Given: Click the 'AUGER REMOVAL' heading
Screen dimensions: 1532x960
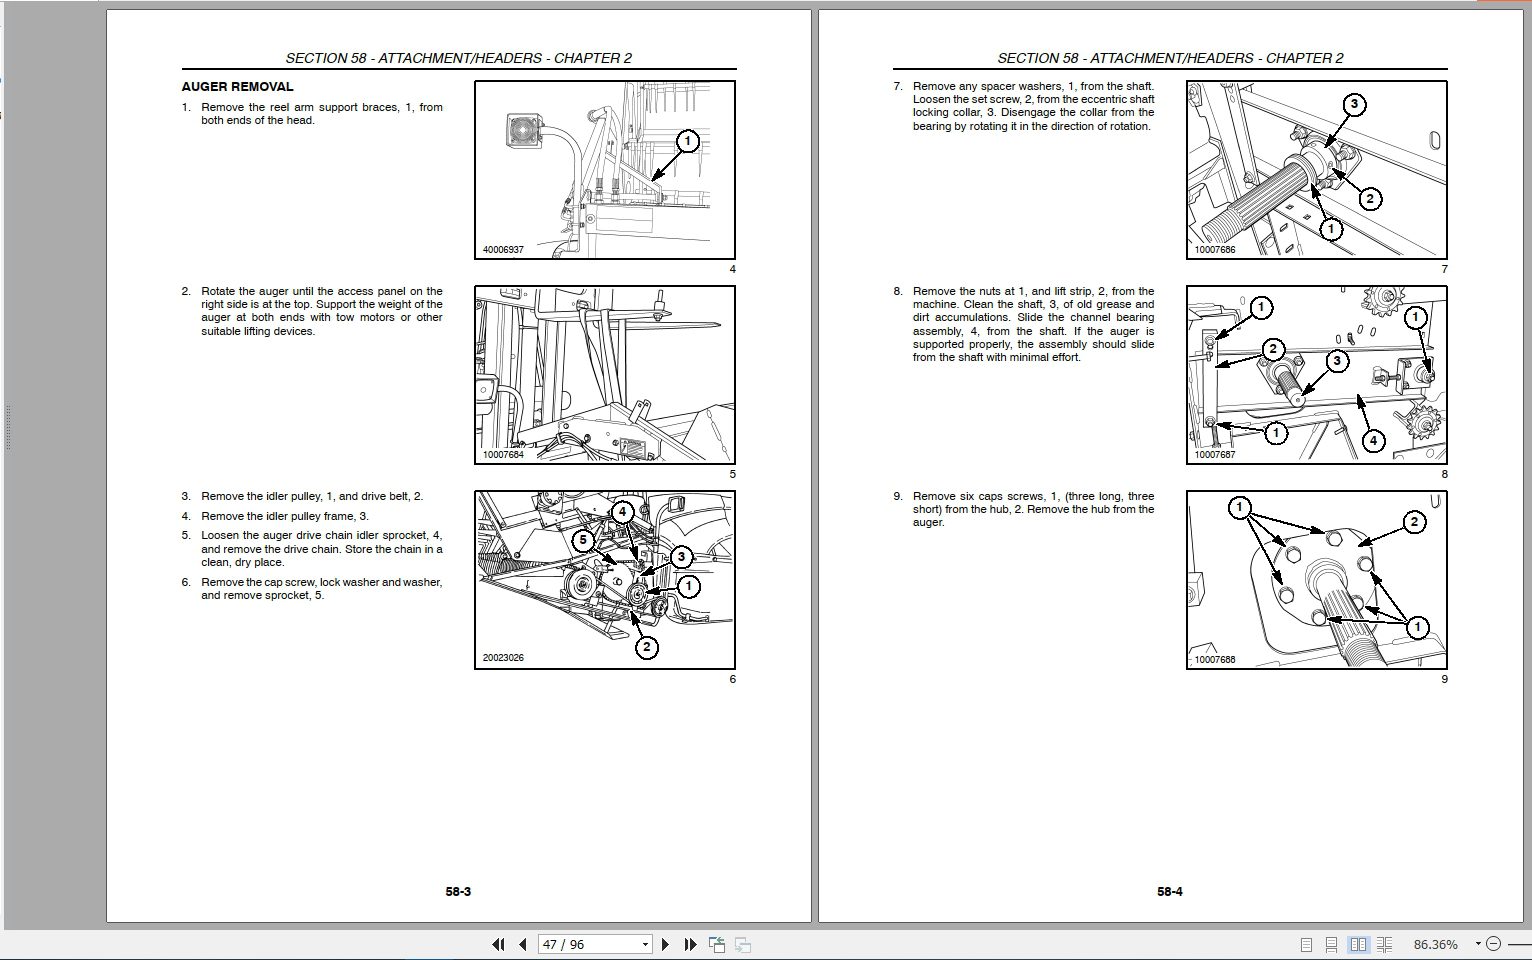Looking at the screenshot, I should click(x=237, y=87).
